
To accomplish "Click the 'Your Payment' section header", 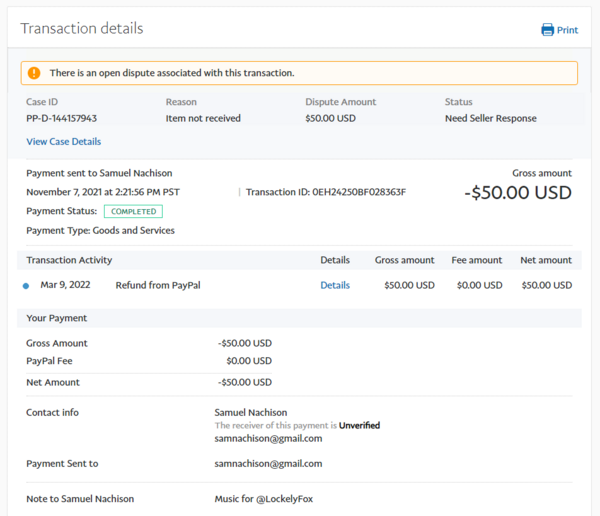I will point(57,318).
